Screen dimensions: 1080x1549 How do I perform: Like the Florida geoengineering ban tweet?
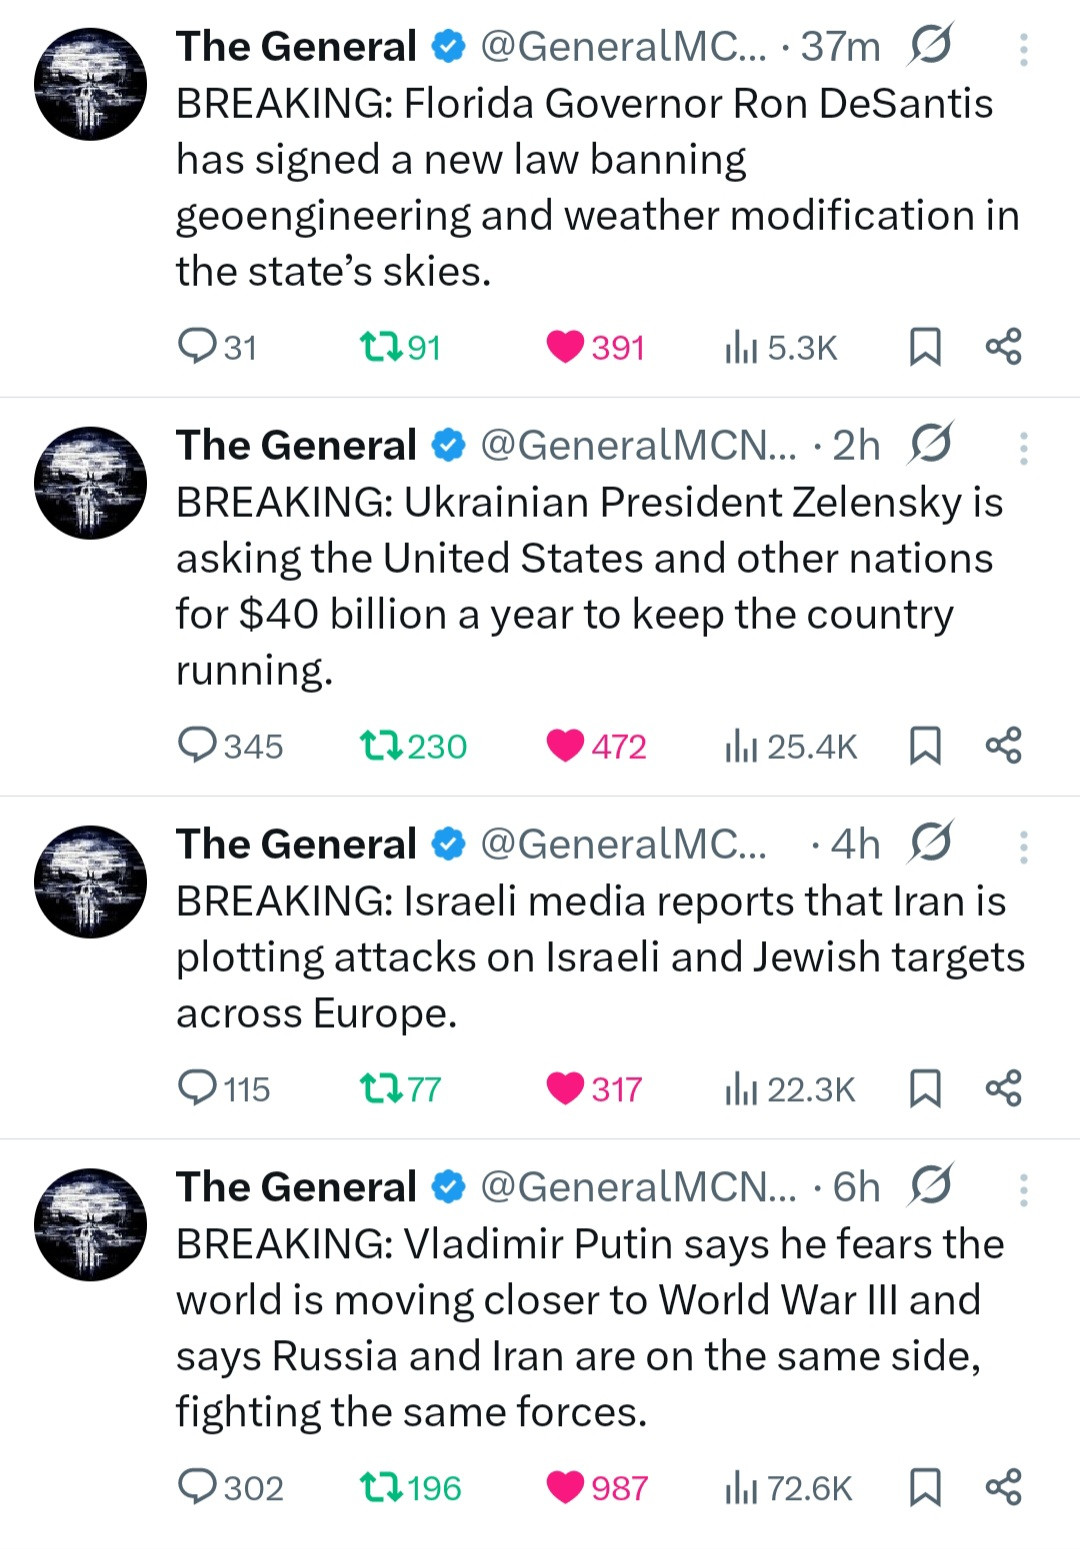(565, 347)
